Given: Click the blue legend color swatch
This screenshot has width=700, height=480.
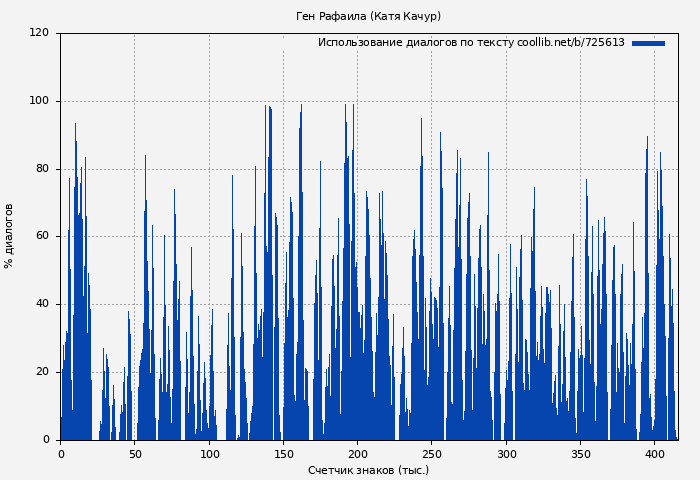Looking at the screenshot, I should point(648,43).
